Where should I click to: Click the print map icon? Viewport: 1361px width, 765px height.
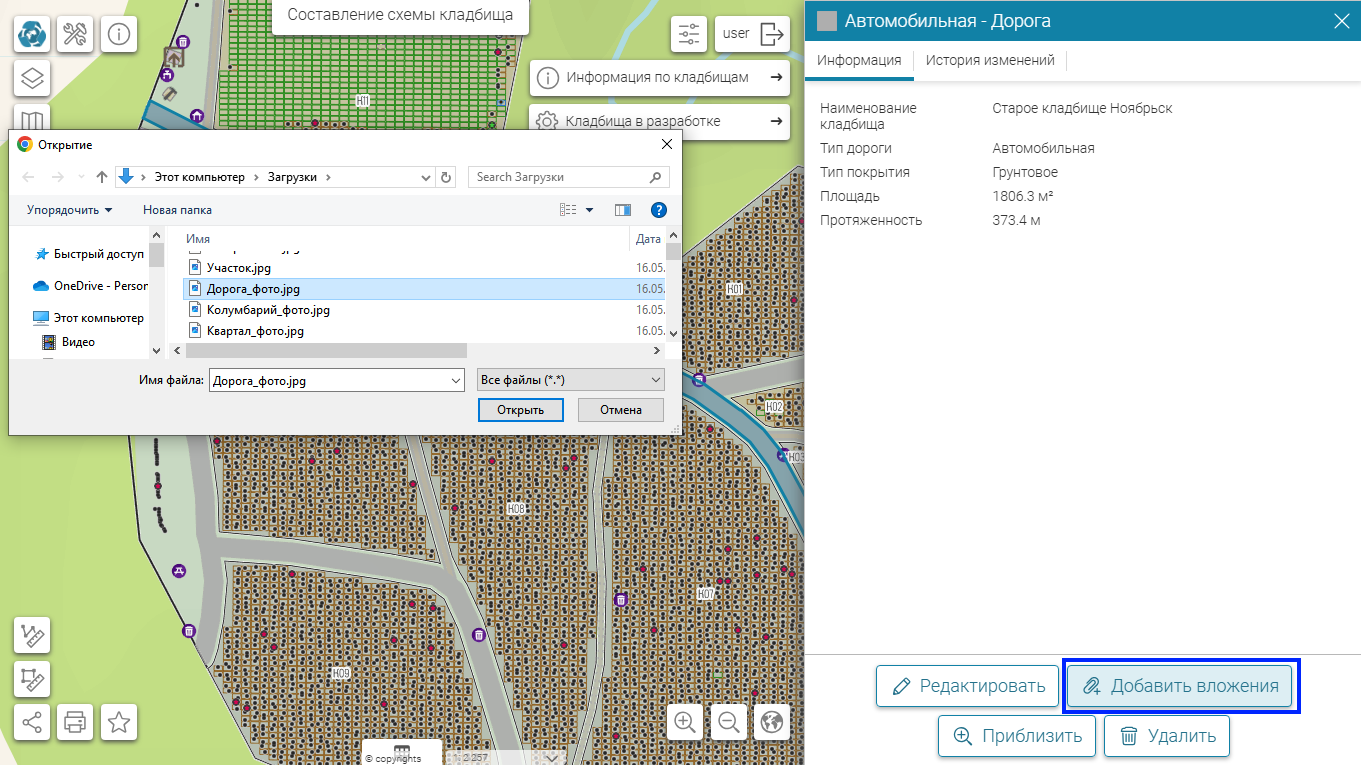pos(75,722)
